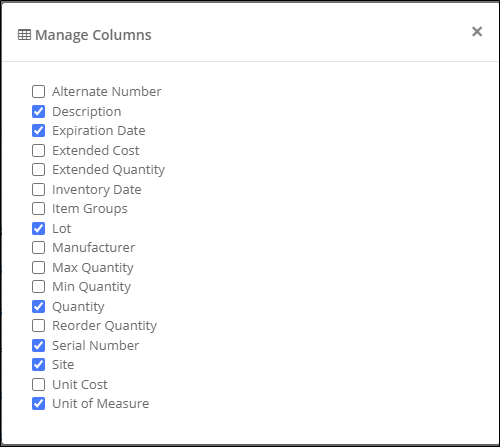Click the "Alternate Number" label text
The height and width of the screenshot is (447, 500).
coord(107,91)
